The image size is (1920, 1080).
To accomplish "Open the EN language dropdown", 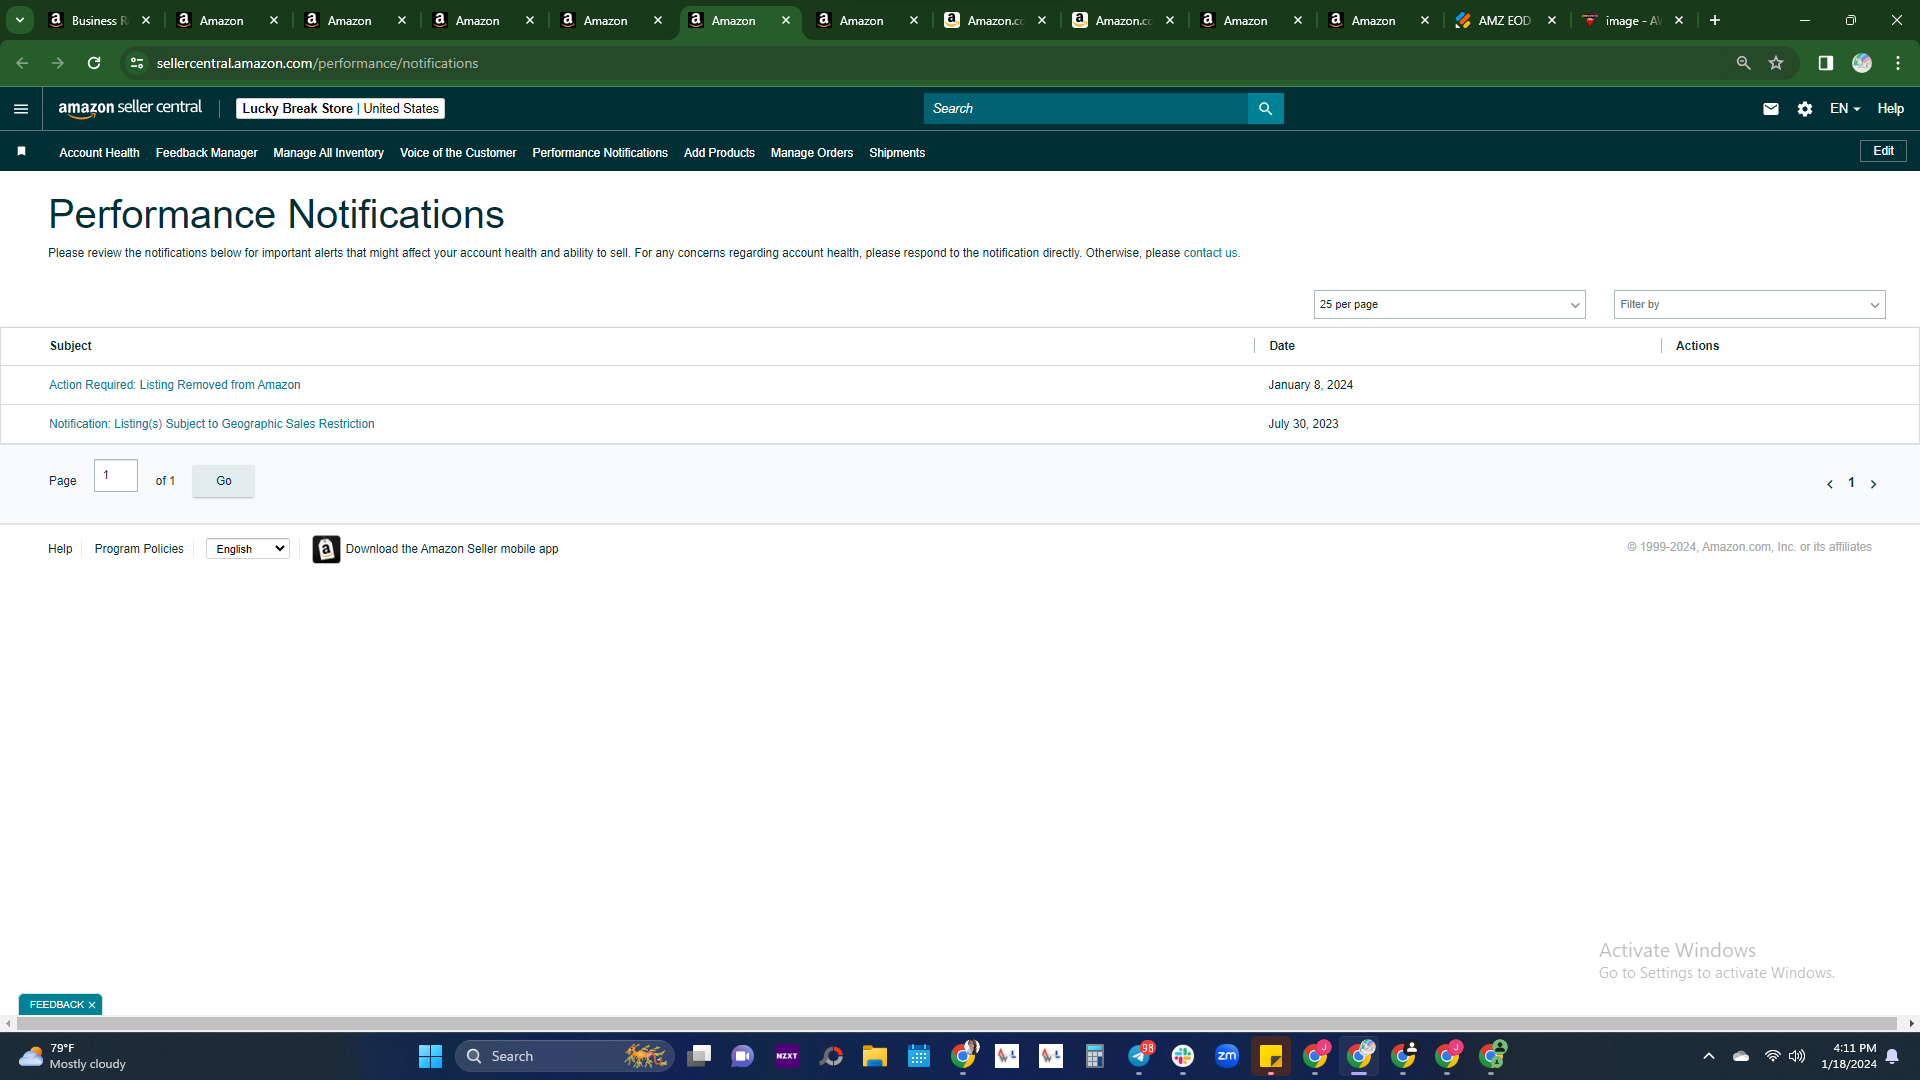I will 1845,109.
